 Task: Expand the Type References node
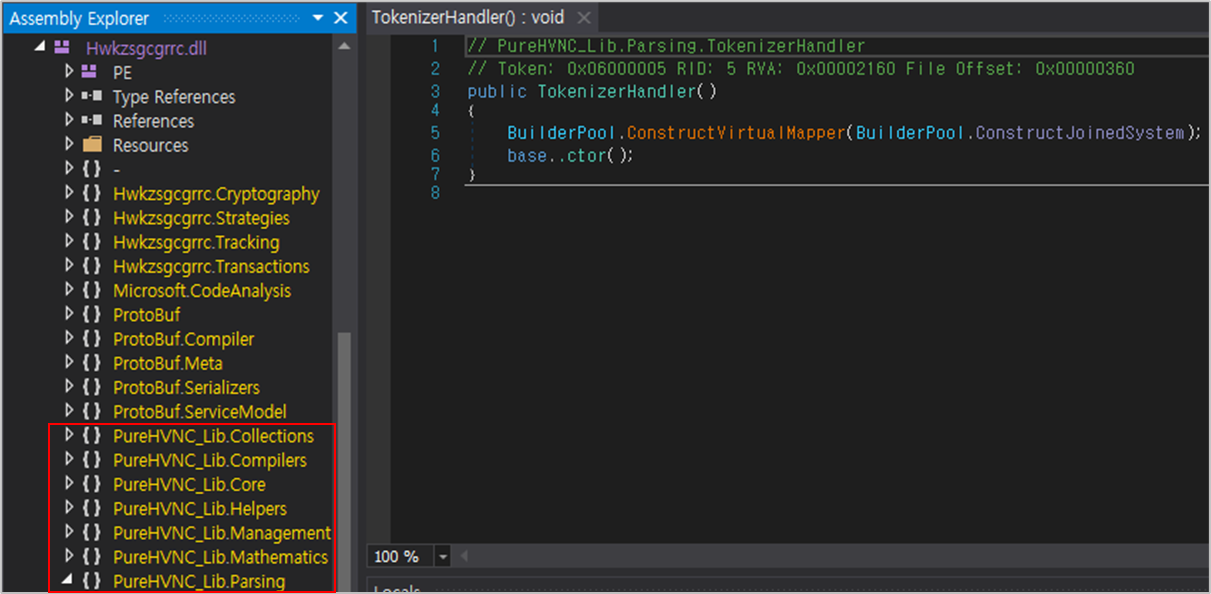(69, 96)
